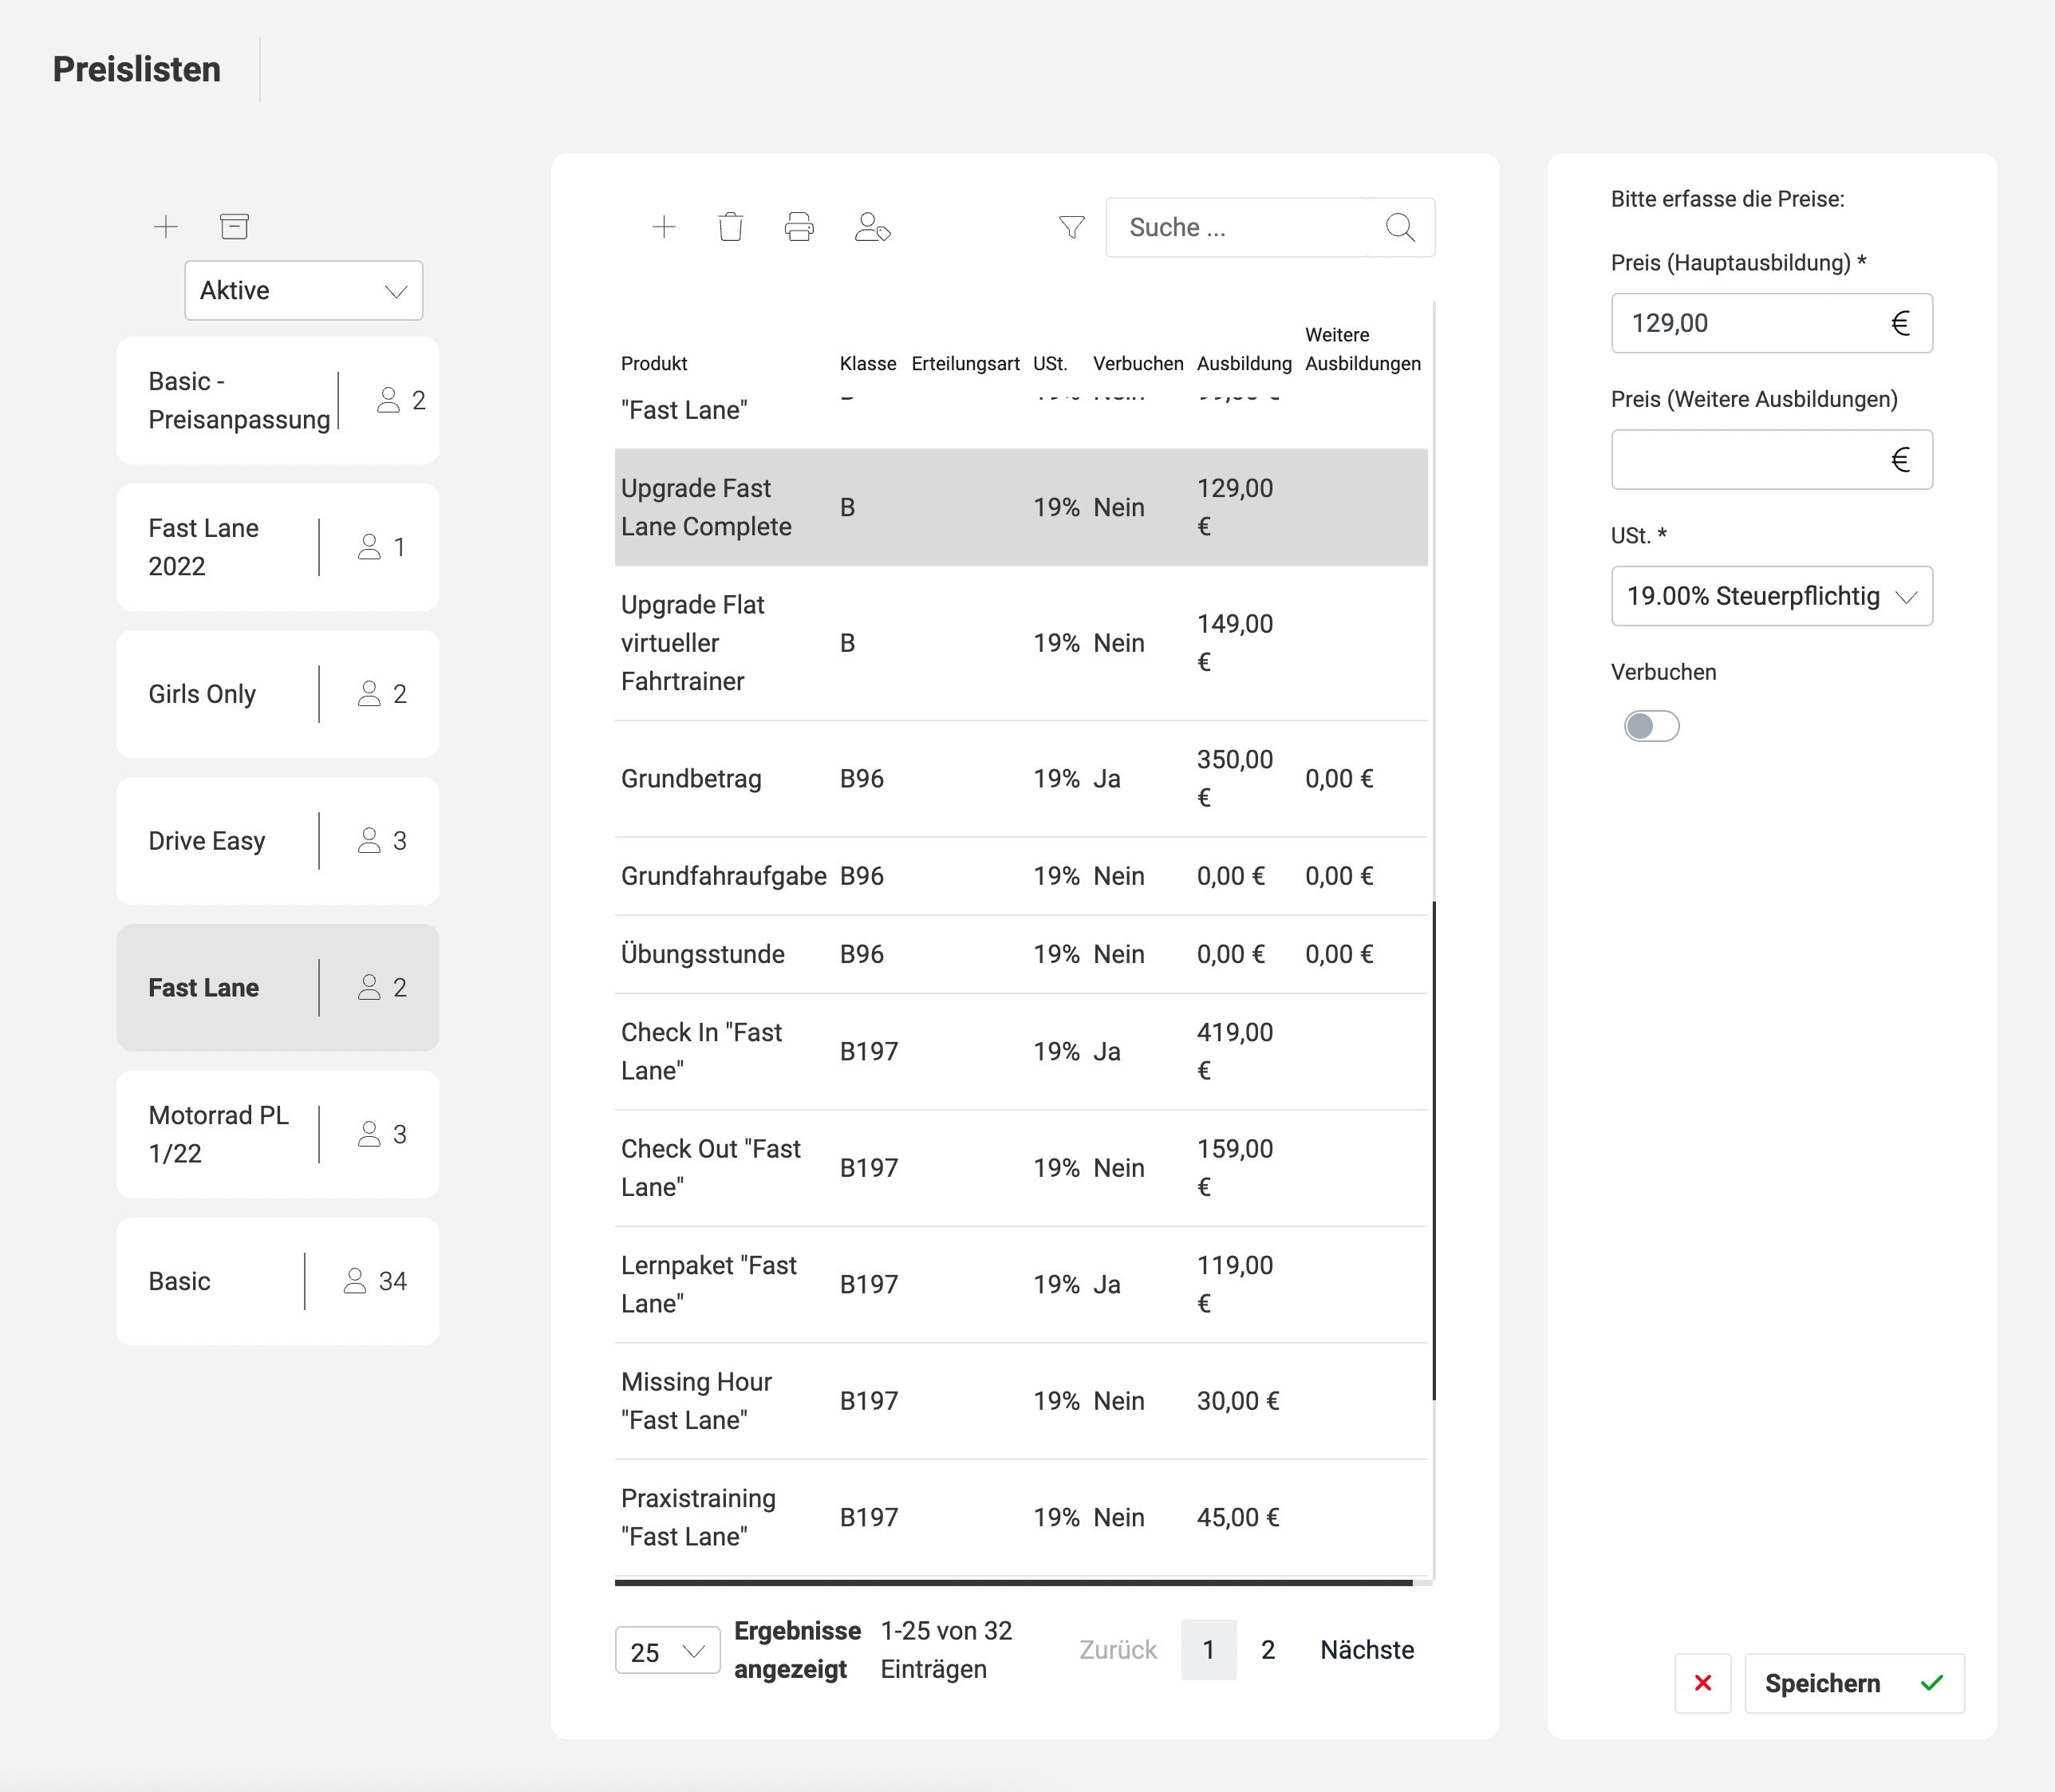Expand the USt. 19.00% Steuerpflichtig dropdown
The image size is (2055, 1792).
[1771, 597]
